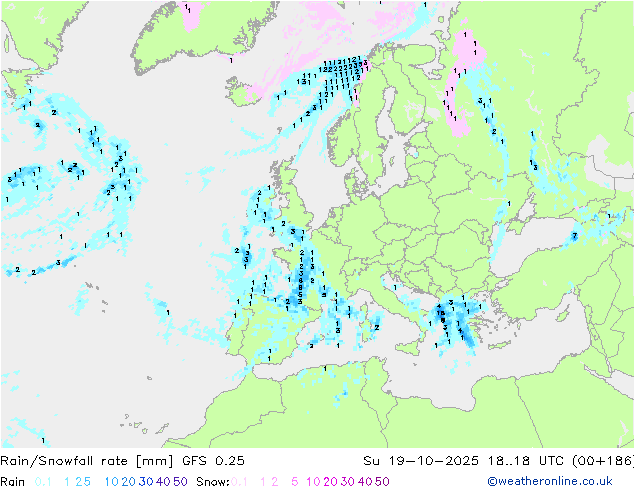This screenshot has width=634, height=490.
Task: Select rain legend value 50
Action: pyautogui.click(x=180, y=482)
